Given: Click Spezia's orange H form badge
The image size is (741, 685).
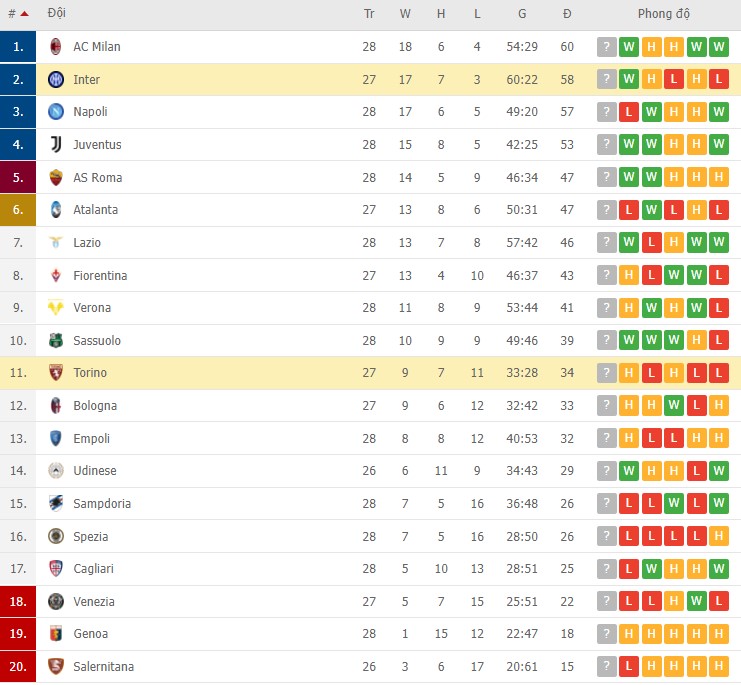Looking at the screenshot, I should tap(718, 537).
